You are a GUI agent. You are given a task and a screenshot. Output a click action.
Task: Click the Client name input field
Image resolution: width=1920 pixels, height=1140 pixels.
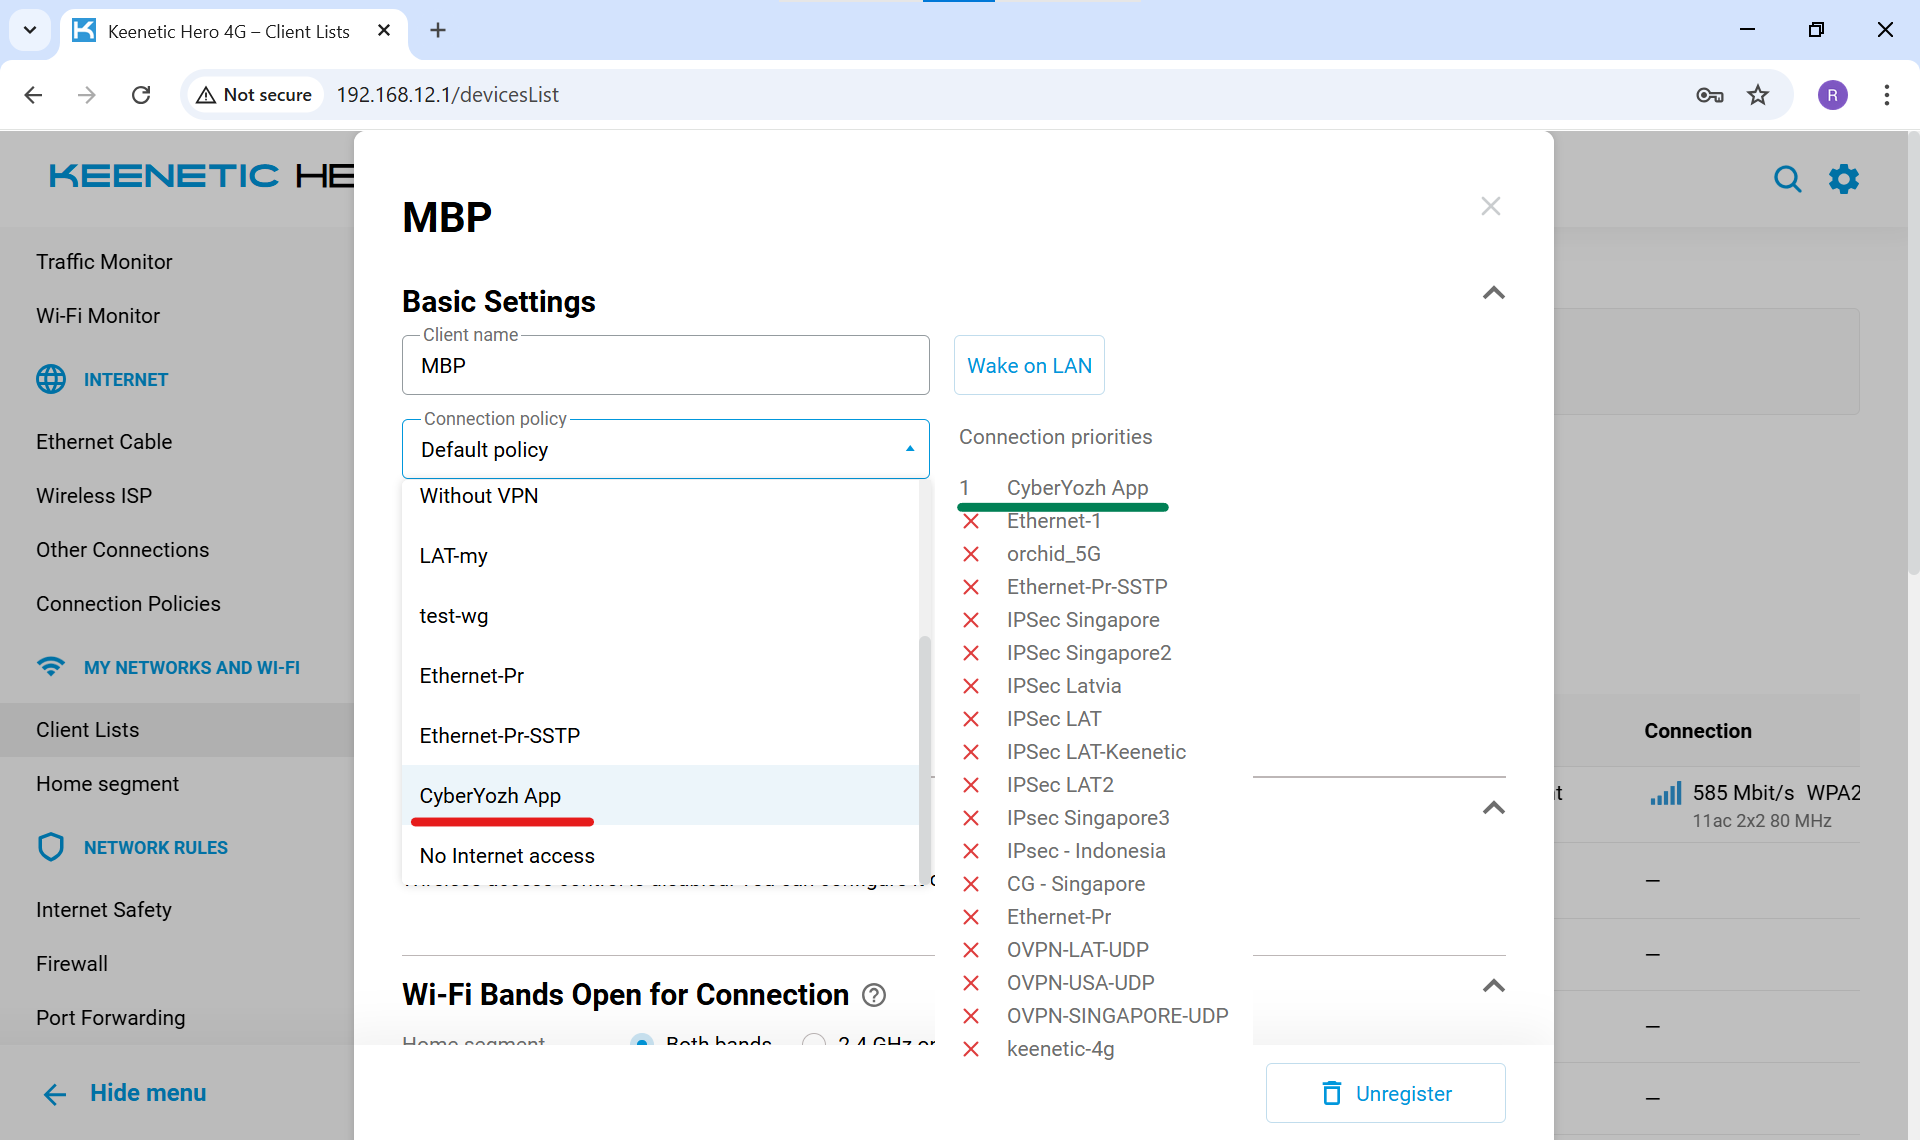pos(665,366)
